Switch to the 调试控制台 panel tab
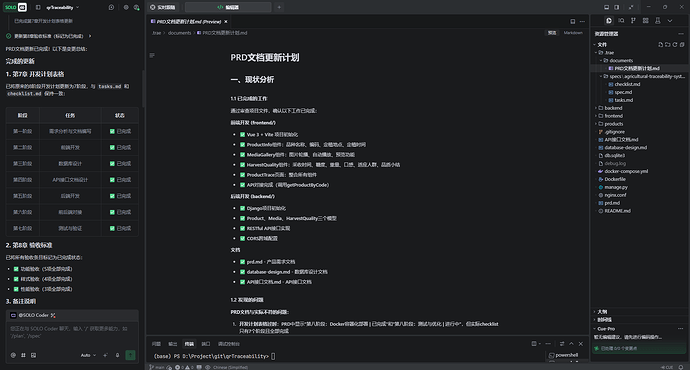Screen dimensions: 690x370 coord(228,344)
